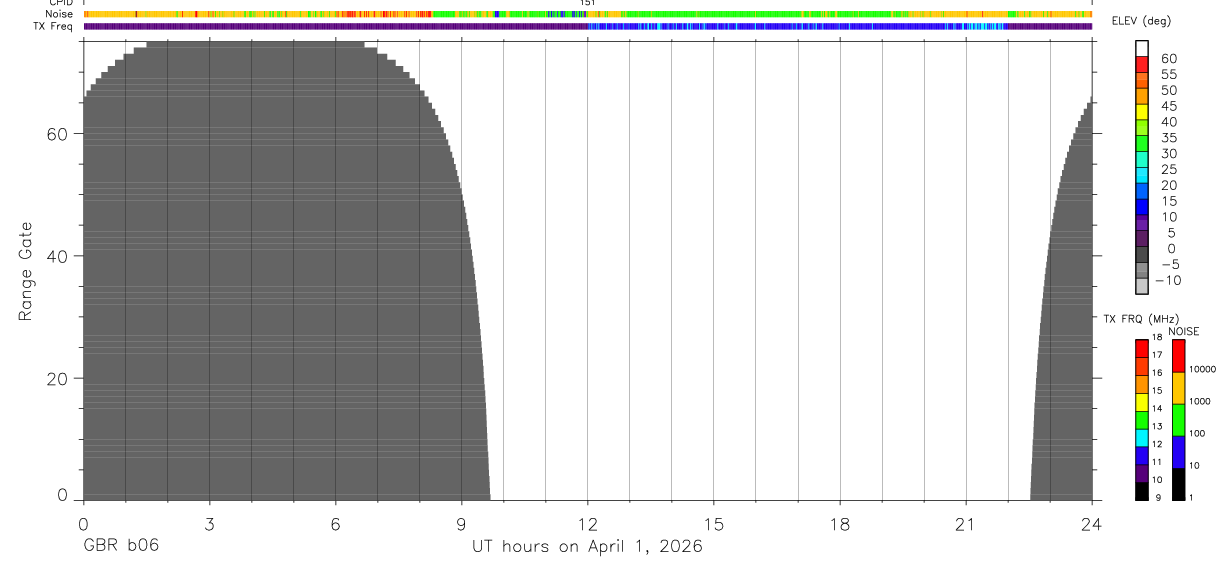Image resolution: width=1228 pixels, height=567 pixels.
Task: Click the cyan swatch in ELEV colorbar
Action: coord(1142,175)
